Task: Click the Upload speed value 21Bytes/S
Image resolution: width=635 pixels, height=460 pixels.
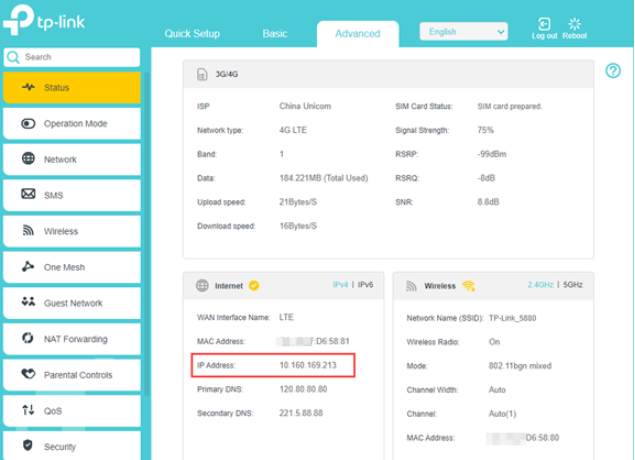Action: (298, 202)
